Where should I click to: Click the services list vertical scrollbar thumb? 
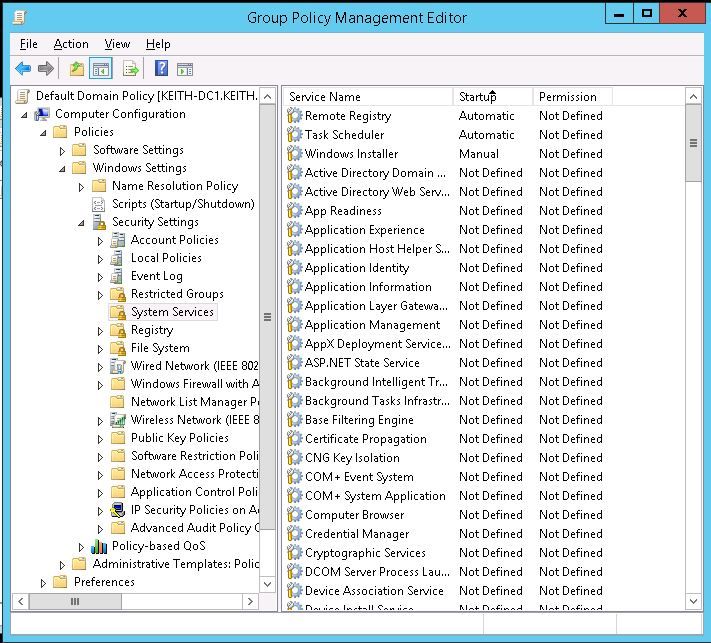(x=693, y=143)
